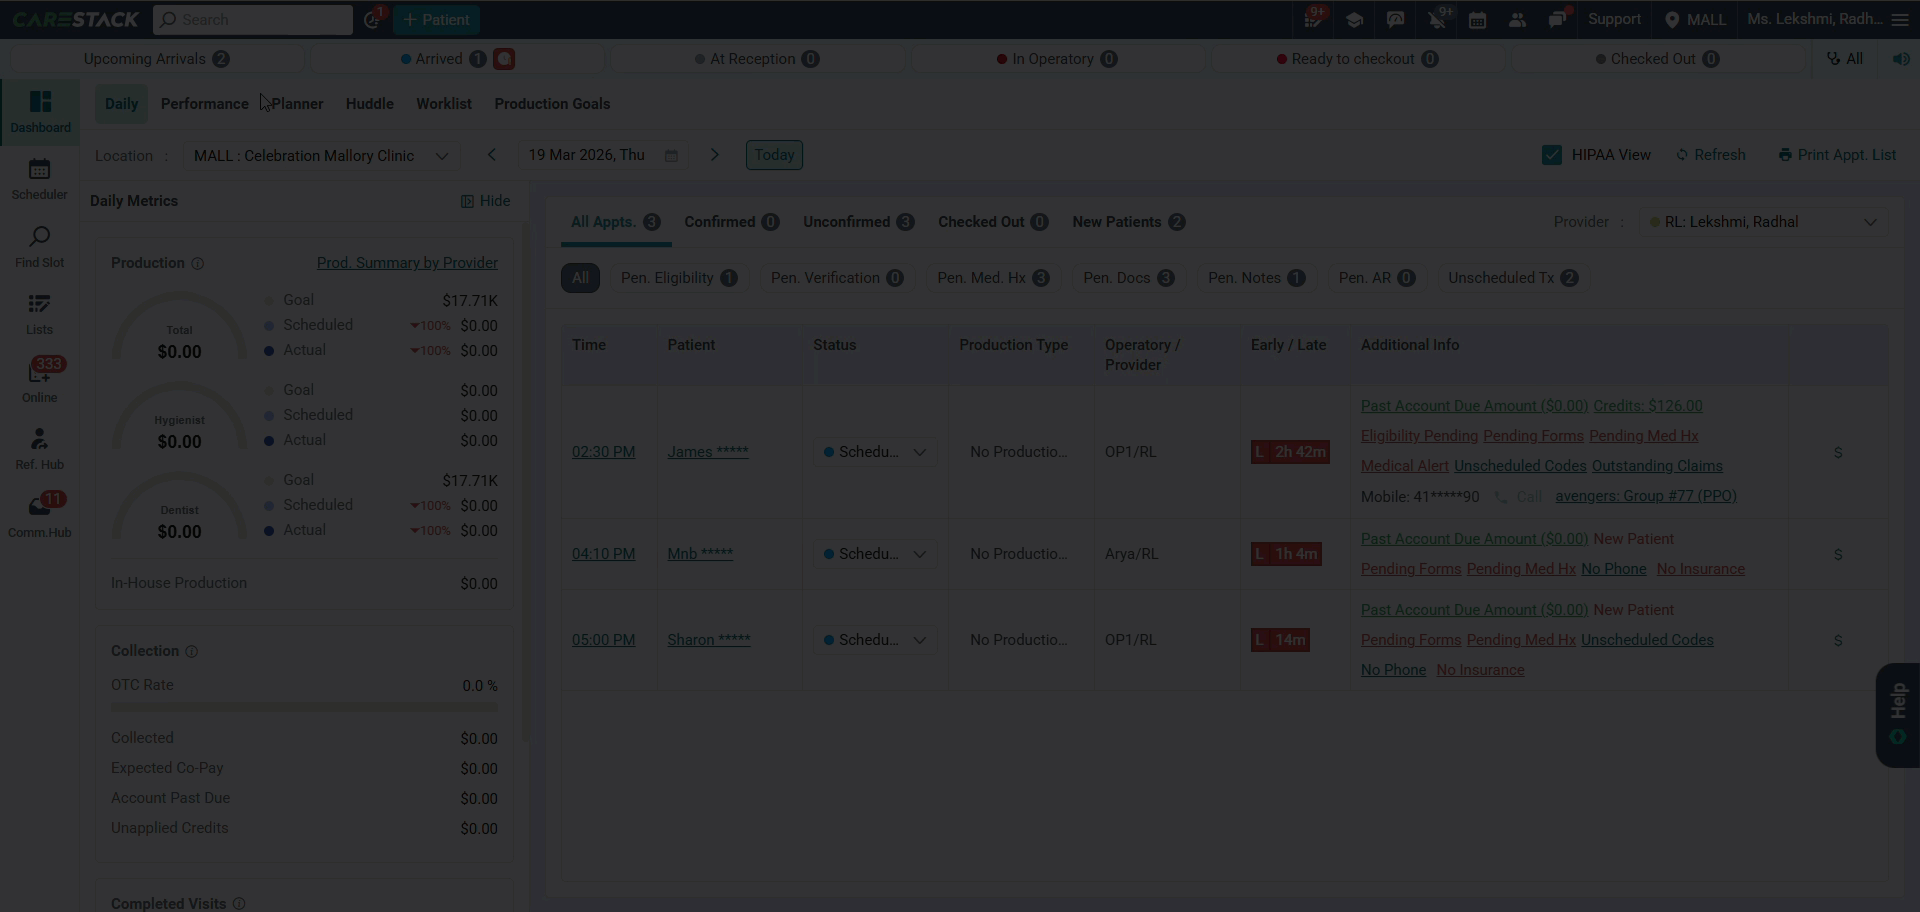Click the red alert icon beside Arrived
Screen dimensions: 1920x912
[x=504, y=59]
